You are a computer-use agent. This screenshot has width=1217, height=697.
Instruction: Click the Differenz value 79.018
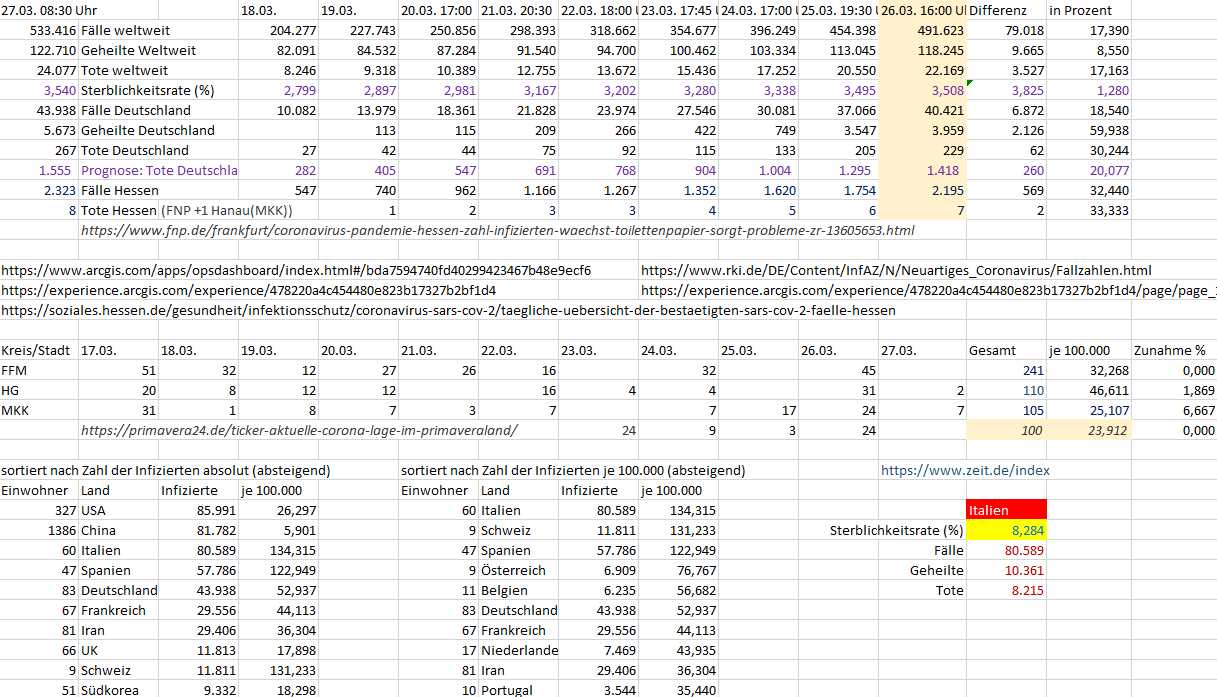point(1023,30)
